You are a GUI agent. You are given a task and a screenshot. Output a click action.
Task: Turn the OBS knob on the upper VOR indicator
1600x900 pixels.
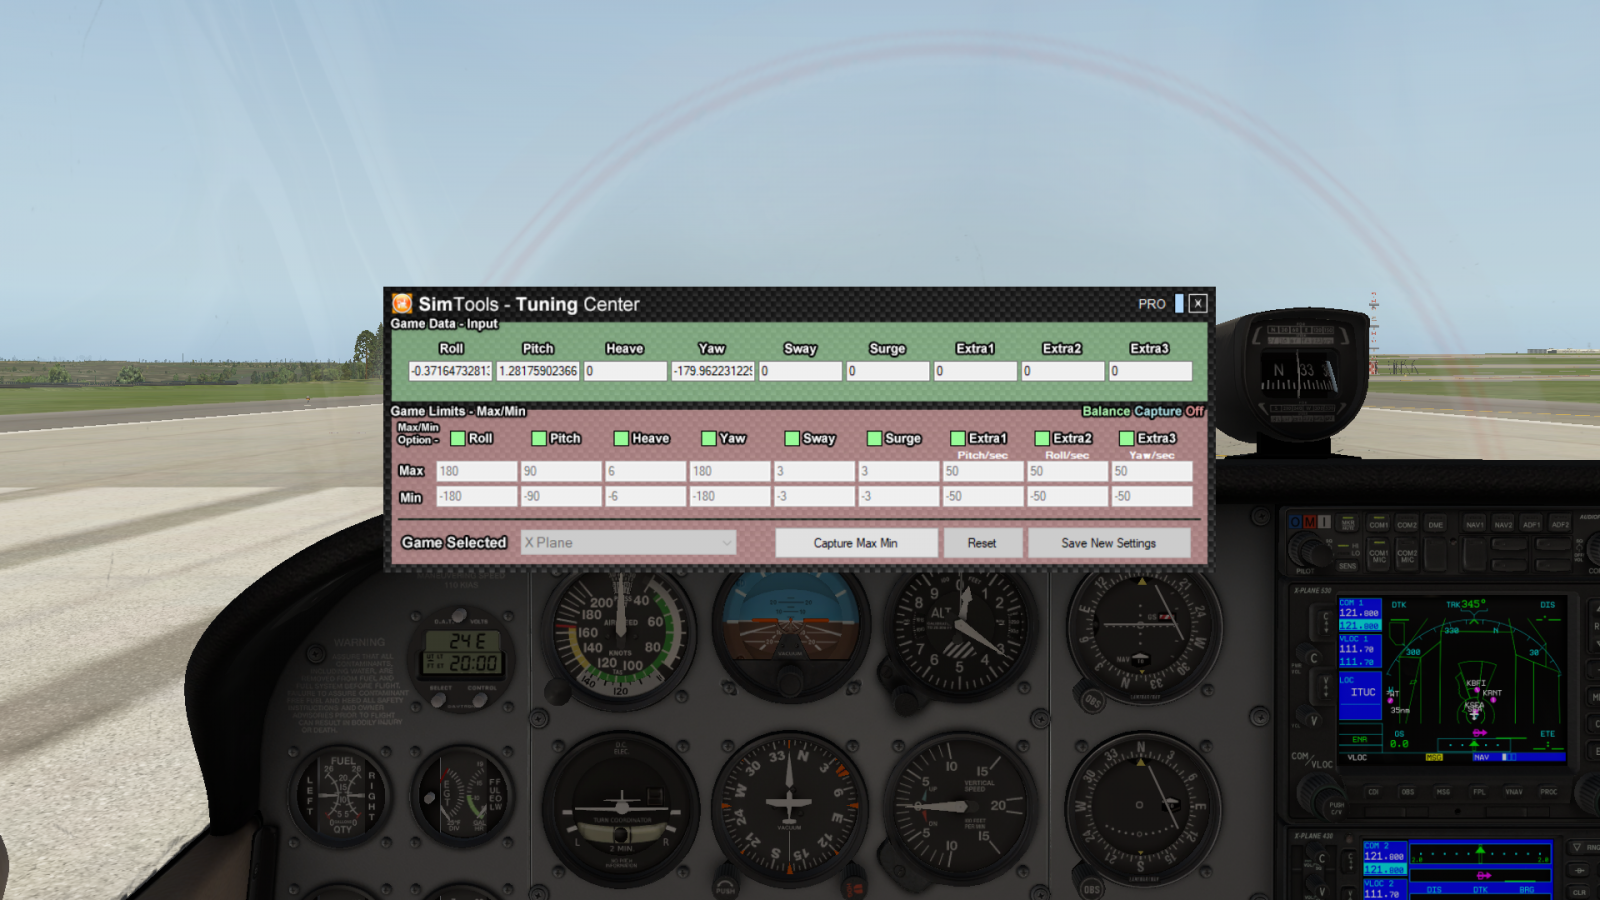[1093, 701]
